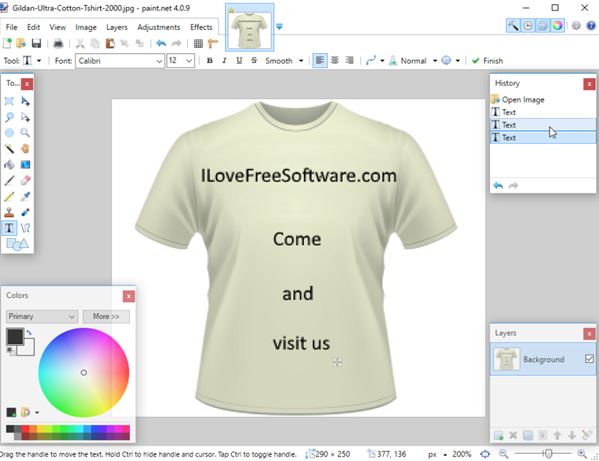Select the Rectangle Select tool

9,101
